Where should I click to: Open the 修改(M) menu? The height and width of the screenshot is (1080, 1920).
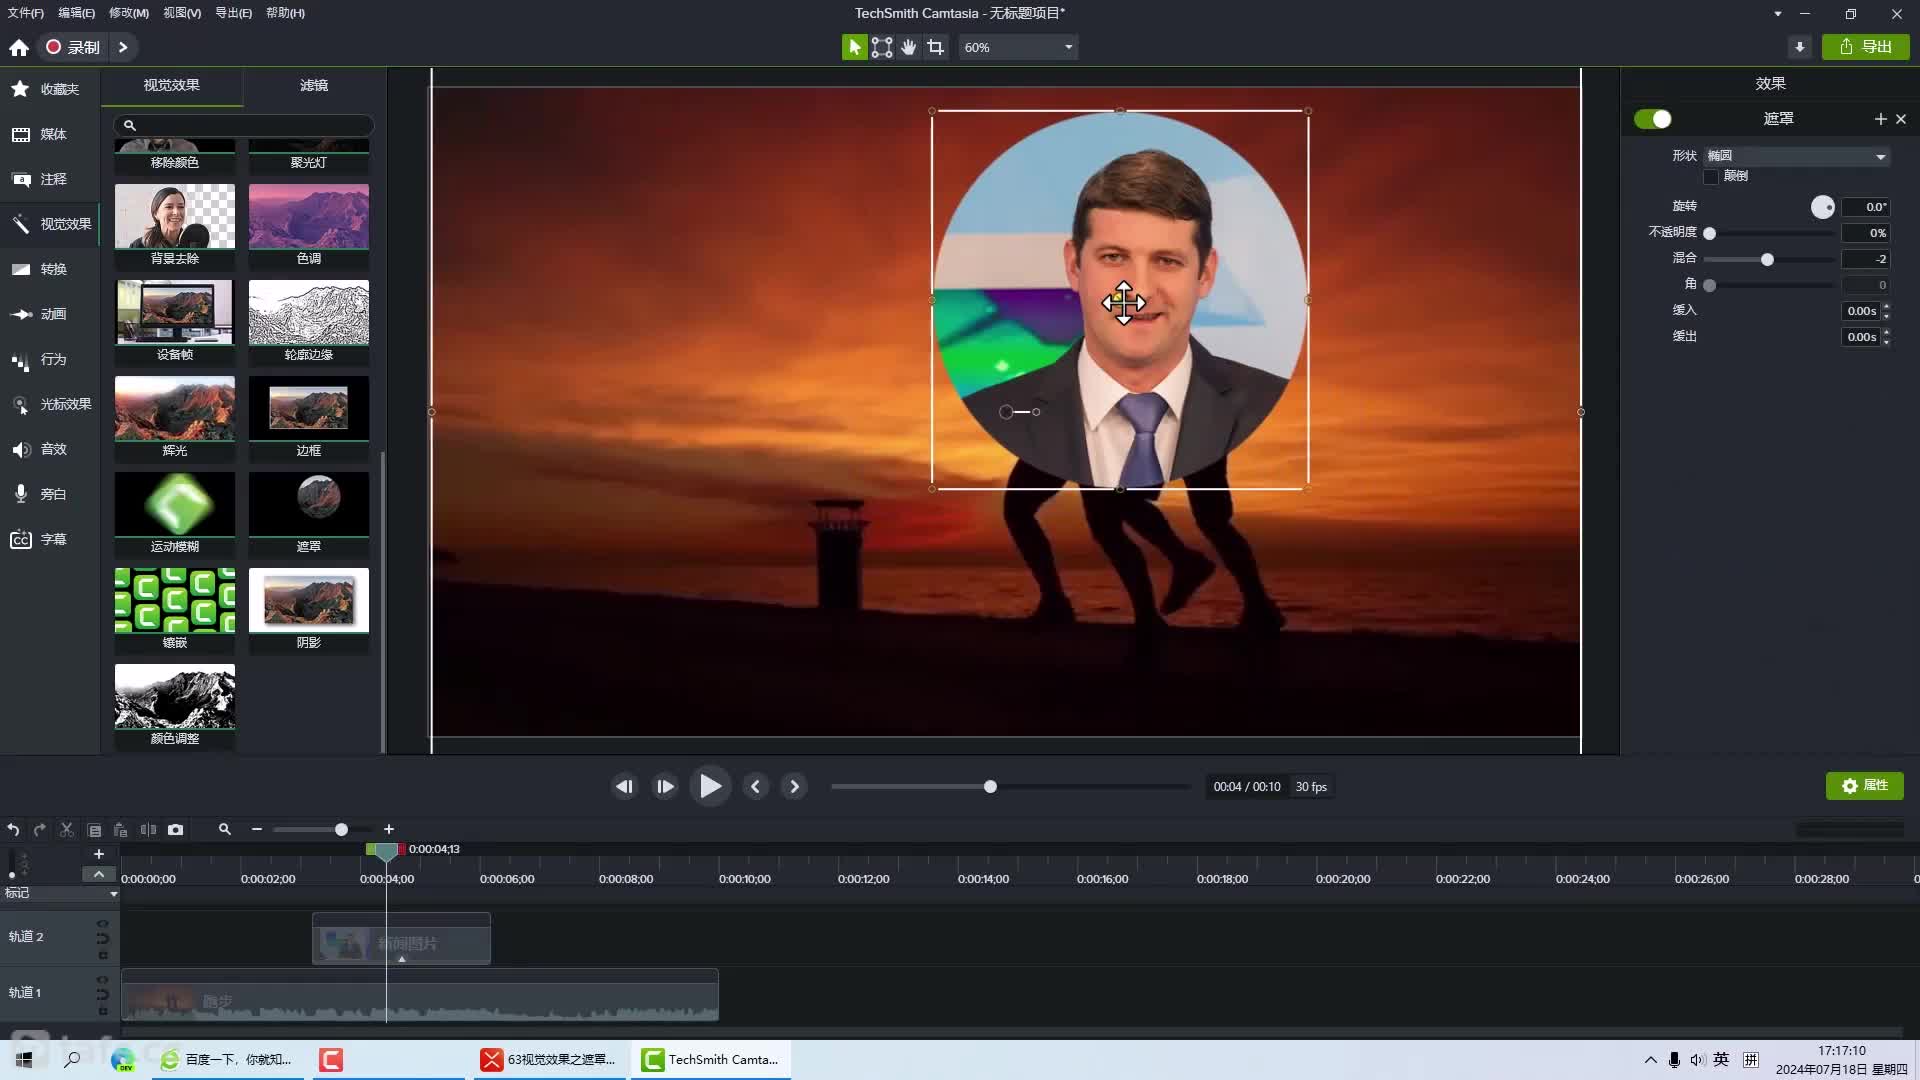pos(128,13)
